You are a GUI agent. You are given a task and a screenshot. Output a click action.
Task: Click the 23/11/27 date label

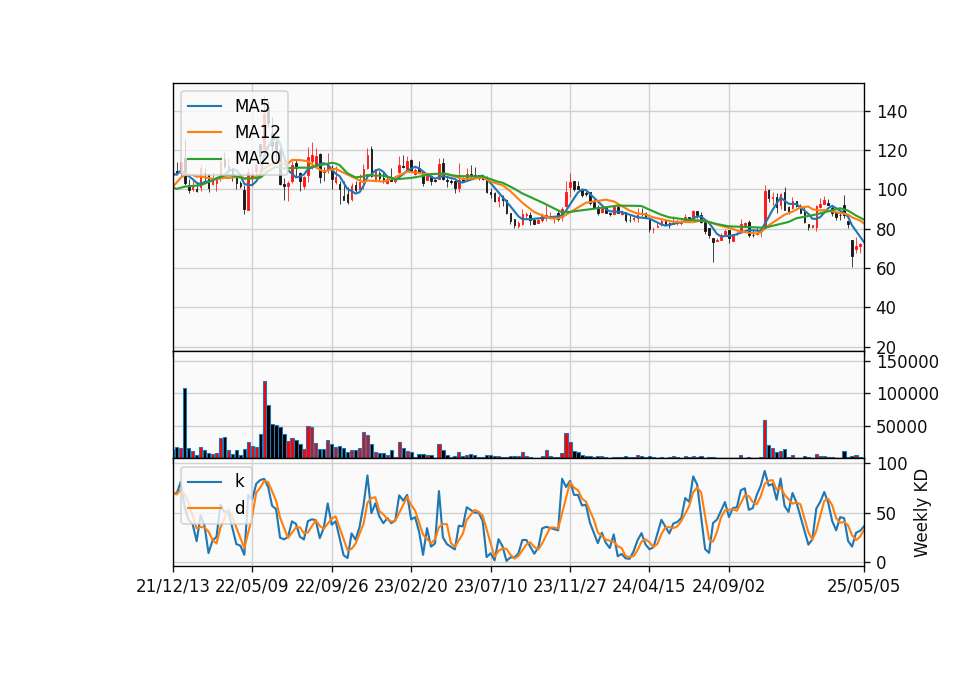[x=570, y=586]
